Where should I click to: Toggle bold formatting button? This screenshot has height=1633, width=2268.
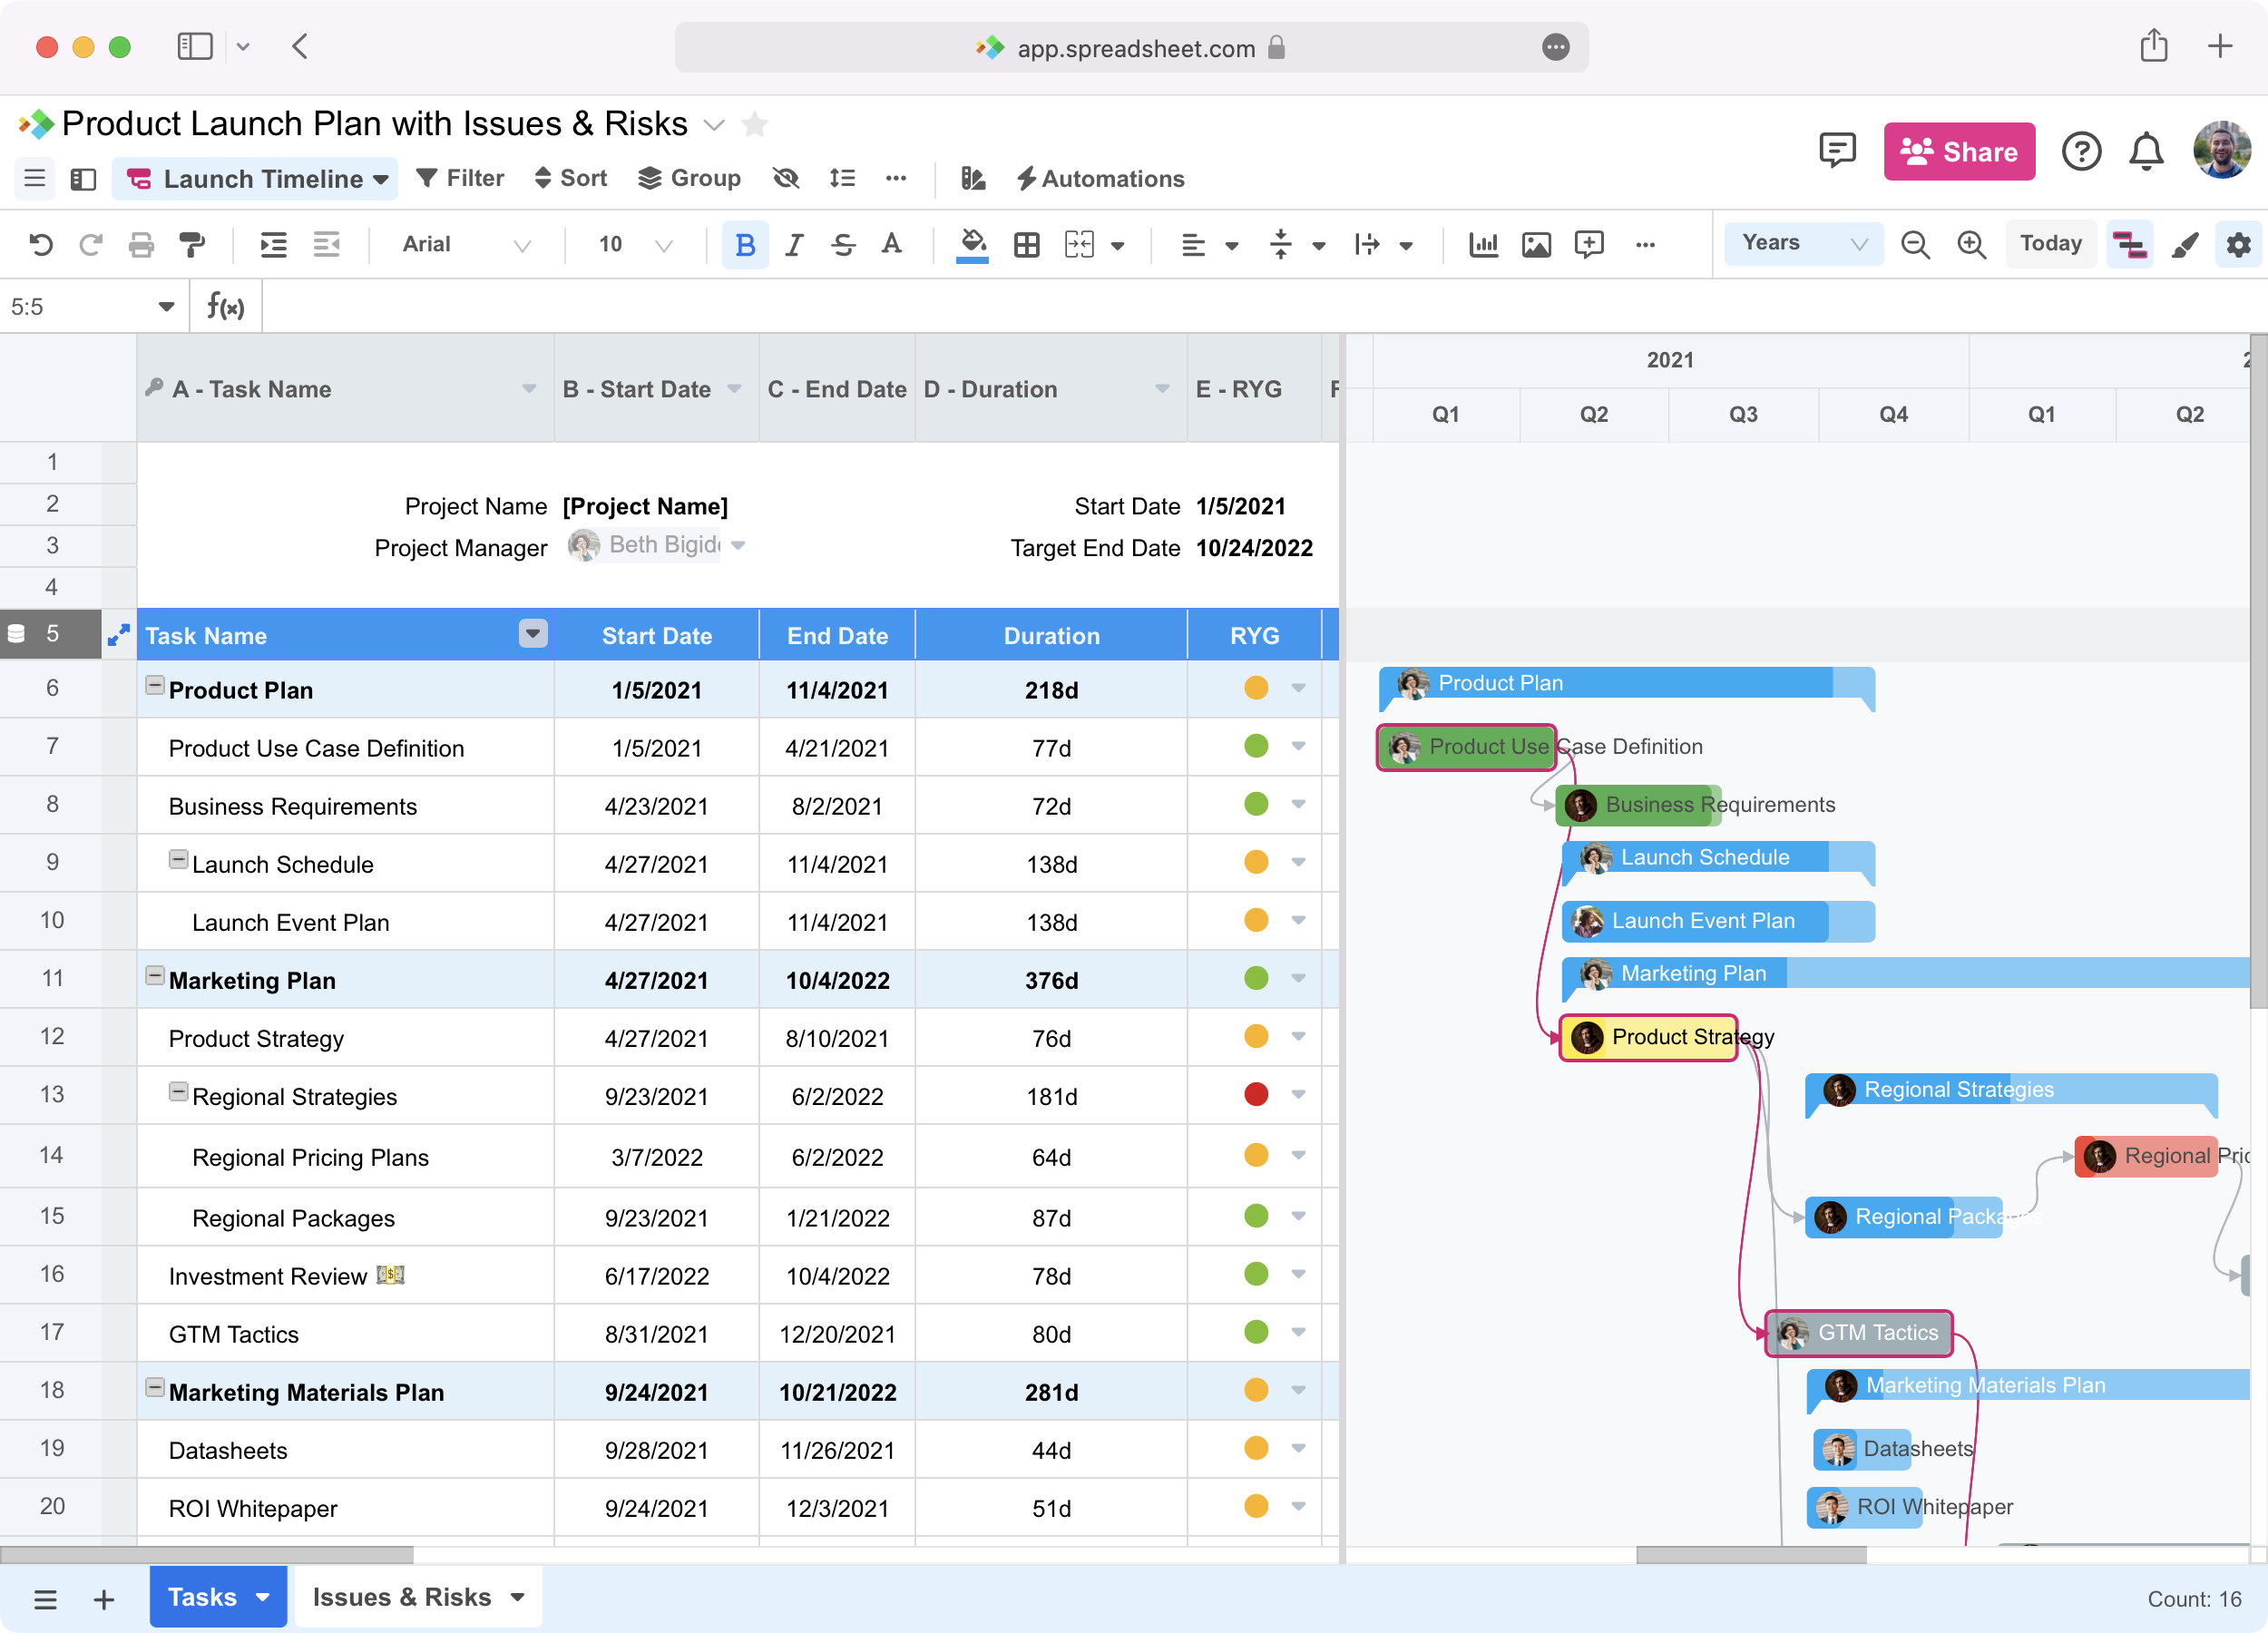point(745,244)
